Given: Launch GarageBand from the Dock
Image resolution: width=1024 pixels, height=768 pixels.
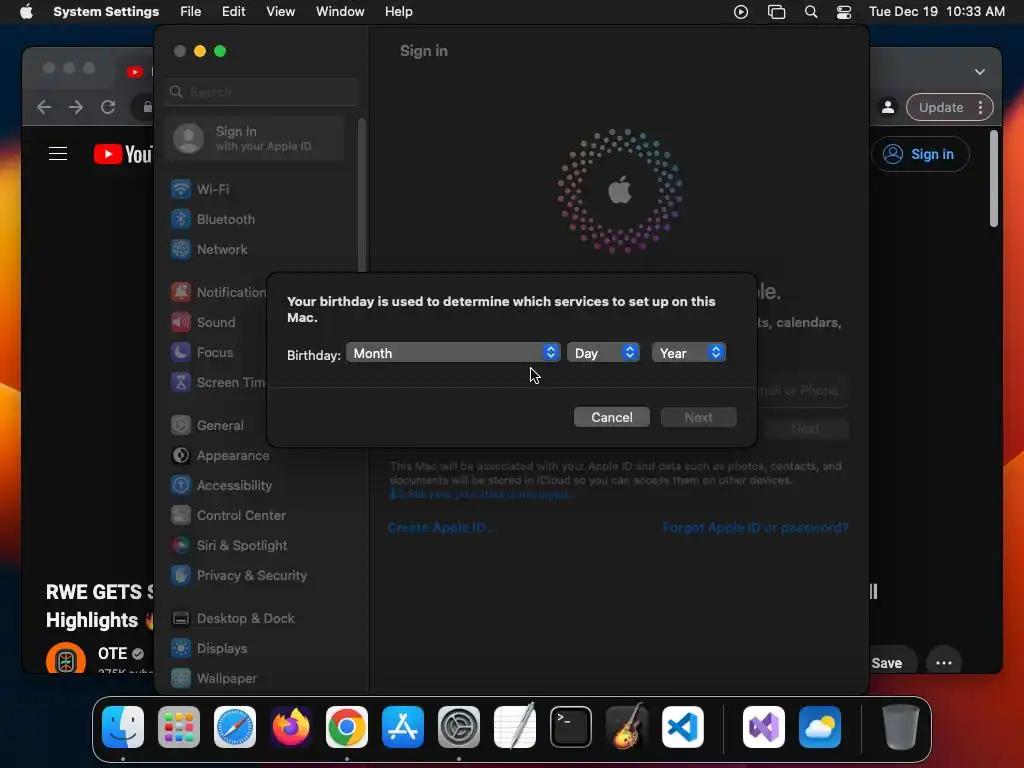Looking at the screenshot, I should pos(627,727).
